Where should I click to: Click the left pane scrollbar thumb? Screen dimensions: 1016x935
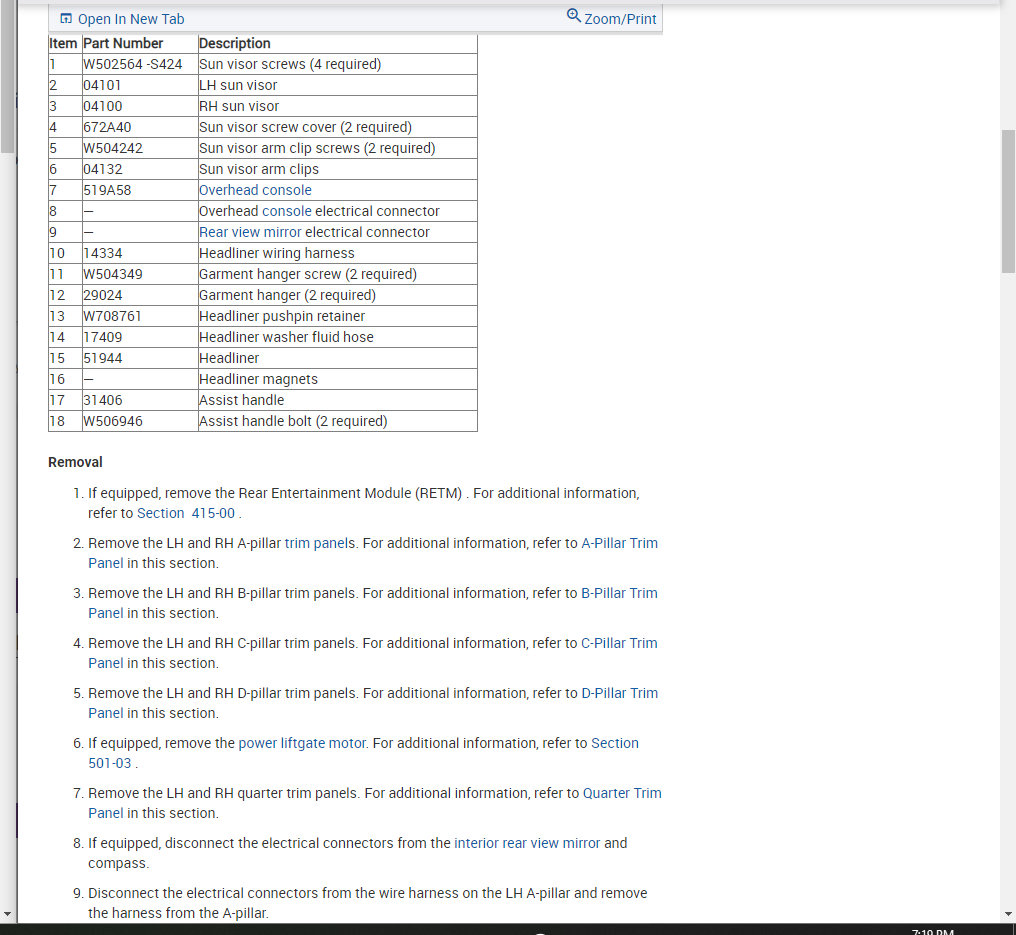[x=7, y=76]
